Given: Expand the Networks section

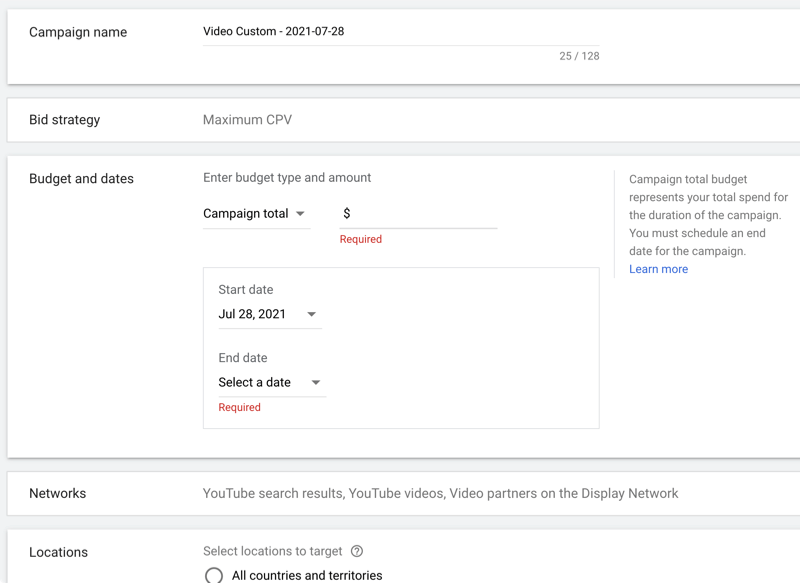Looking at the screenshot, I should (x=404, y=494).
